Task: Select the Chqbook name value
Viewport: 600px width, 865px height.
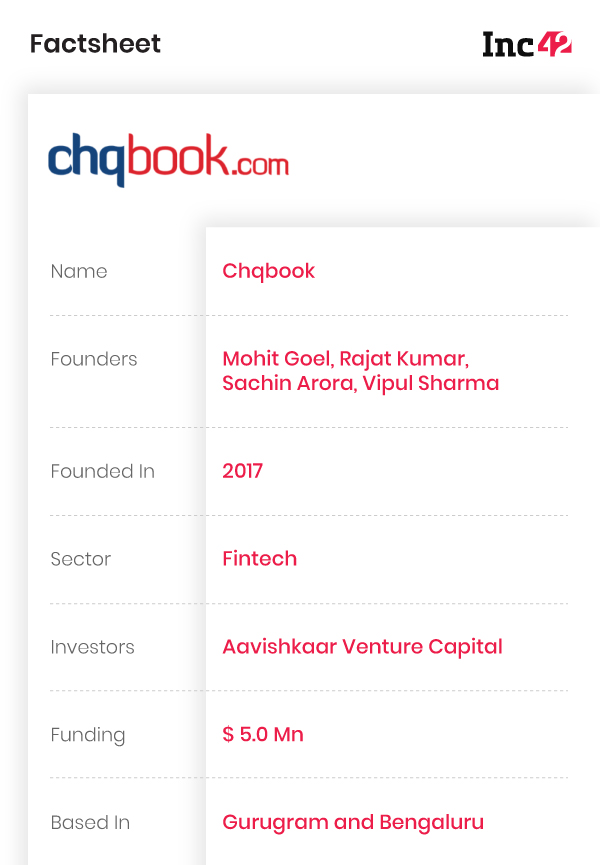Action: 269,271
